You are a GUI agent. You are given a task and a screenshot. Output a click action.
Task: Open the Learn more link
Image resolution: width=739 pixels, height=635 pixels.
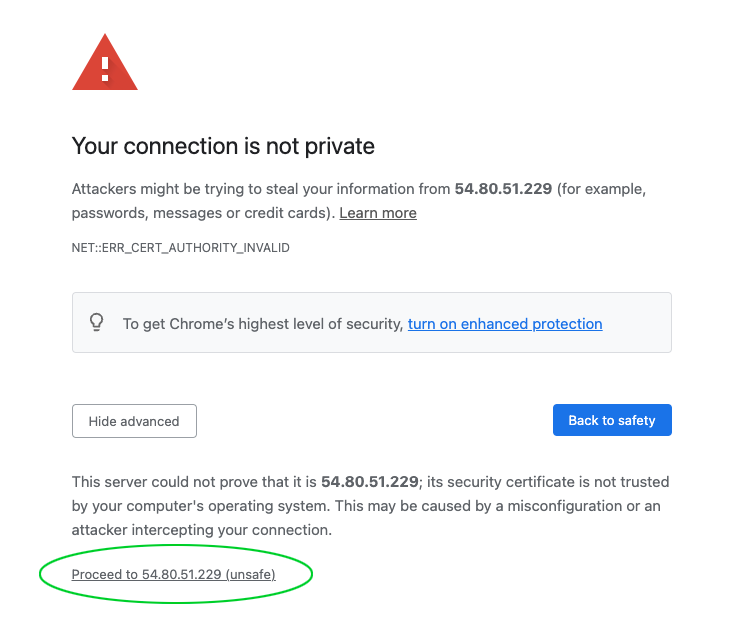(x=378, y=213)
